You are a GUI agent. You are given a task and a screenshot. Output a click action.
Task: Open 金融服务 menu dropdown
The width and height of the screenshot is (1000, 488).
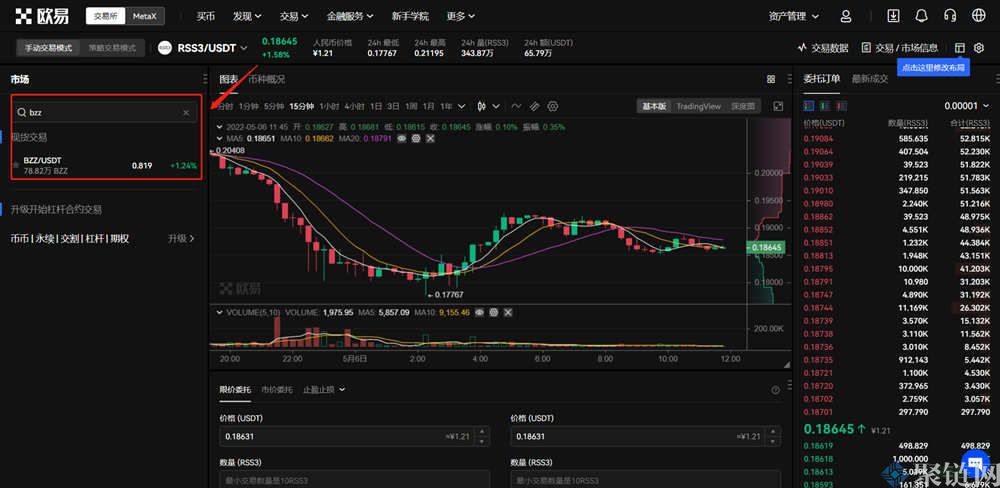coord(350,16)
